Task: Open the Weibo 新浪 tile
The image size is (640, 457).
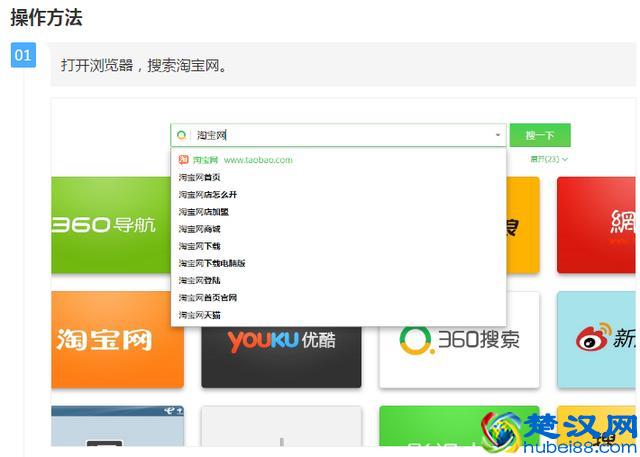Action: [596, 339]
